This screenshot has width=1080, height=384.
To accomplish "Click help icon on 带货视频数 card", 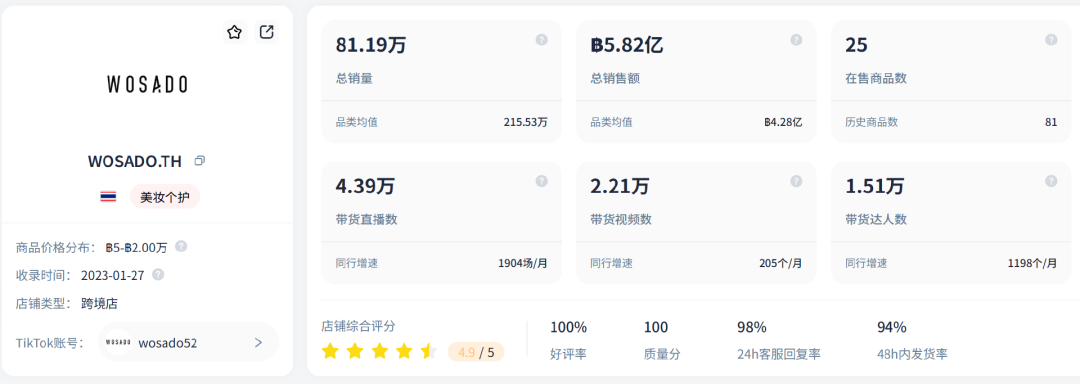I will click(x=796, y=181).
